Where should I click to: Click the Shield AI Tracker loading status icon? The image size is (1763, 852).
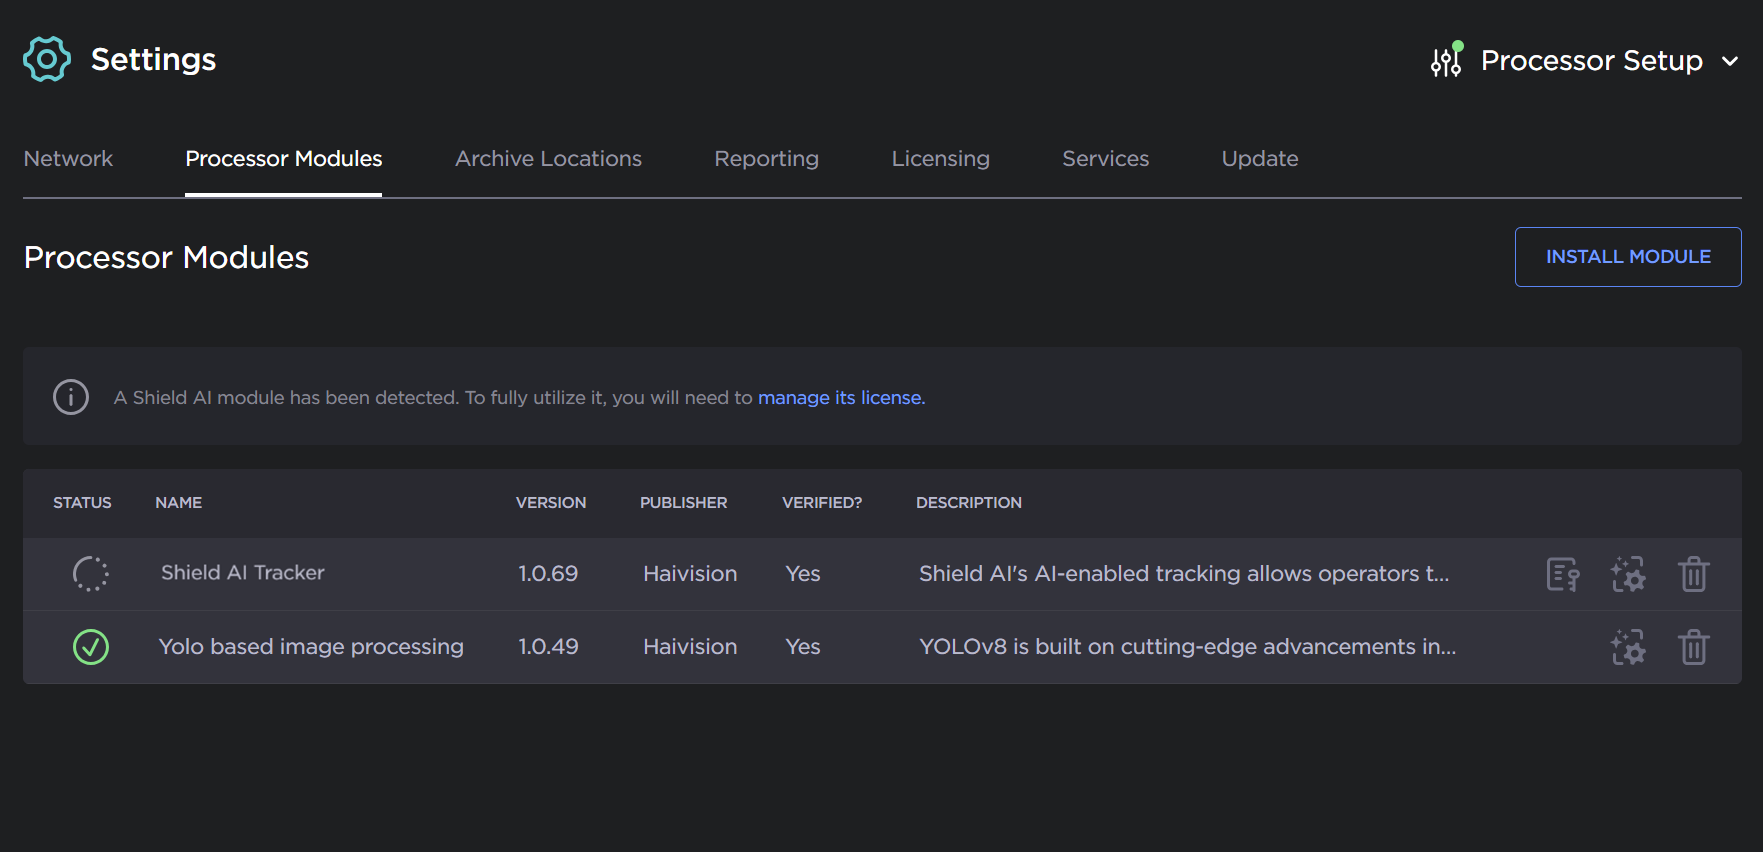[x=91, y=574]
